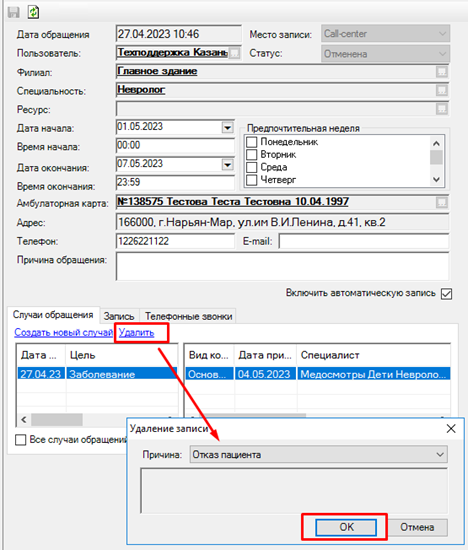Check the Среда checkbox

[252, 167]
